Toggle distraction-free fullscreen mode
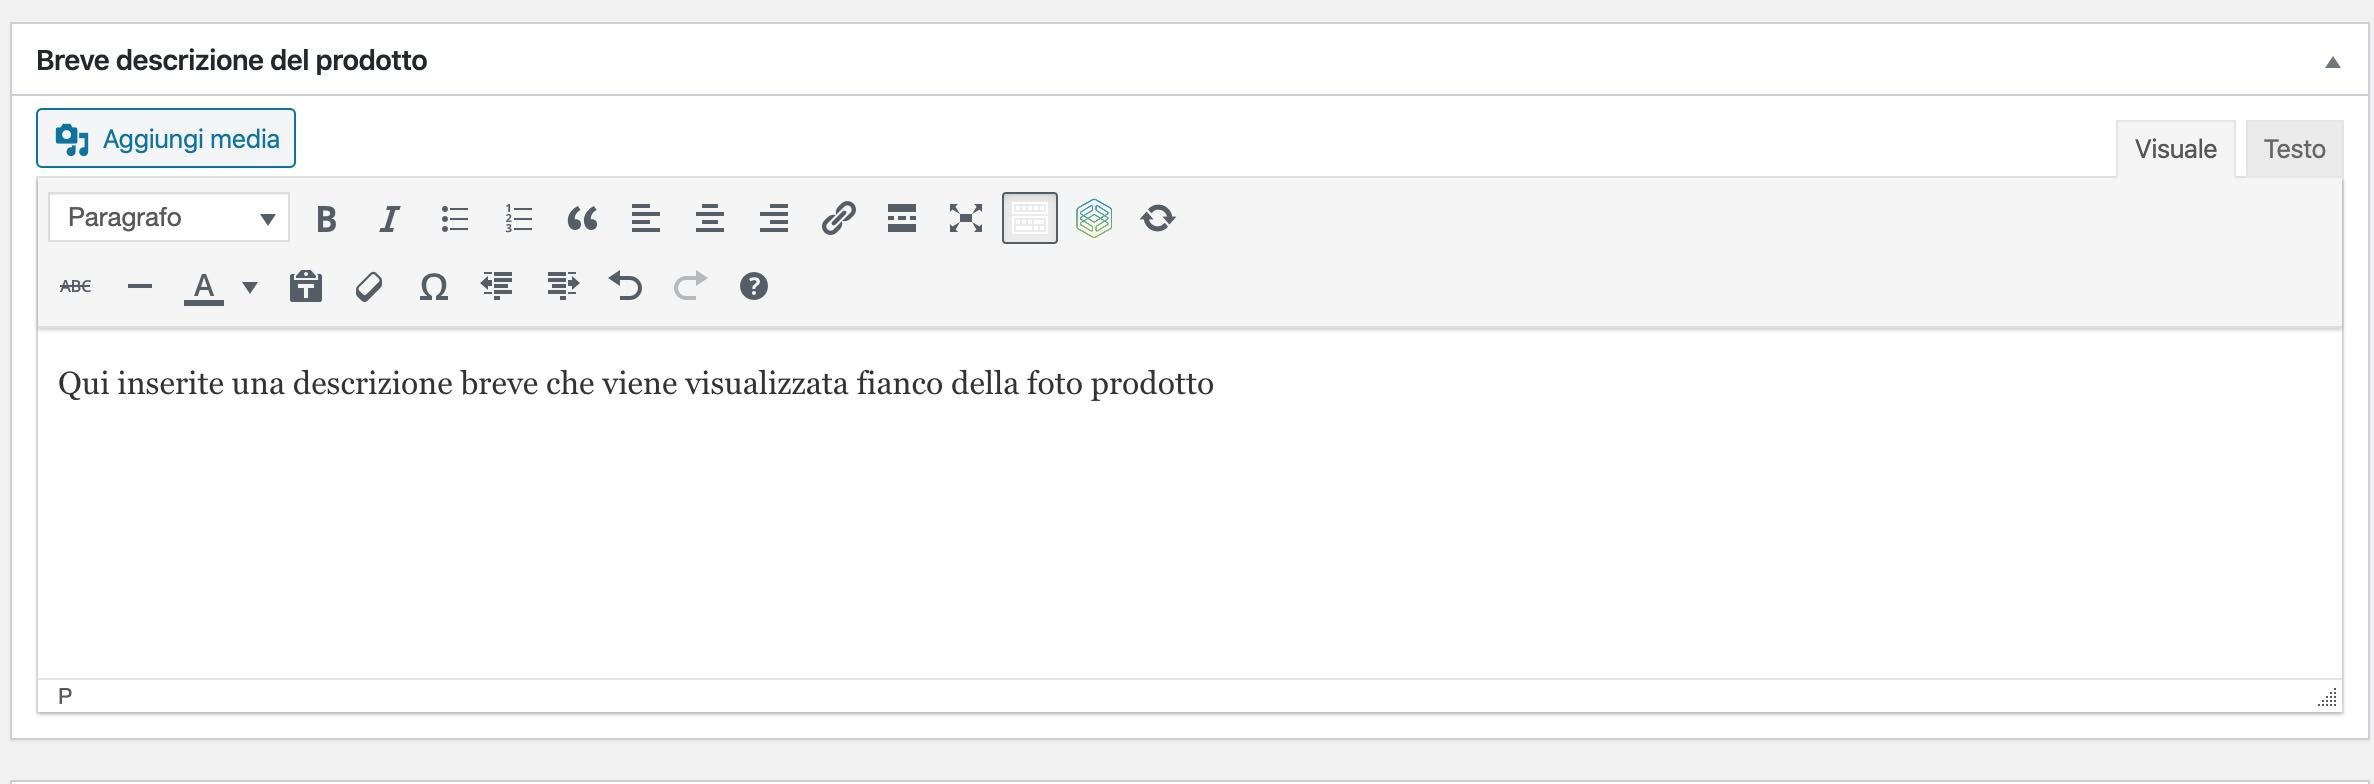The width and height of the screenshot is (2374, 784). coord(966,219)
